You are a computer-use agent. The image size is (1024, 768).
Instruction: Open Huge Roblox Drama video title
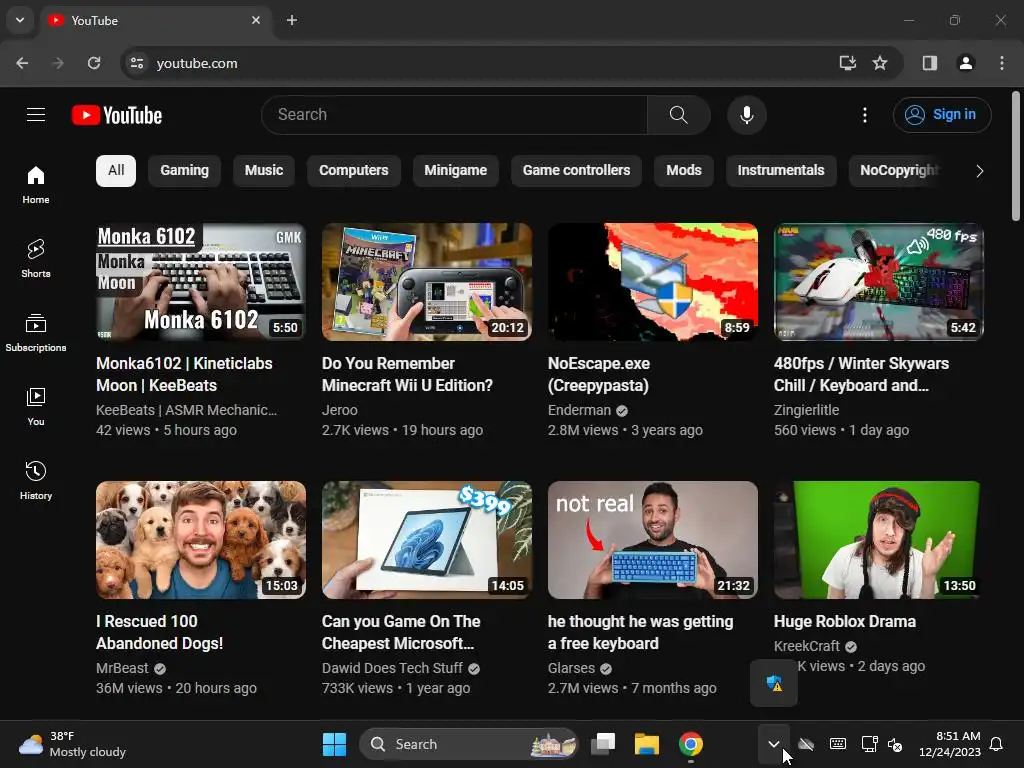coord(845,622)
